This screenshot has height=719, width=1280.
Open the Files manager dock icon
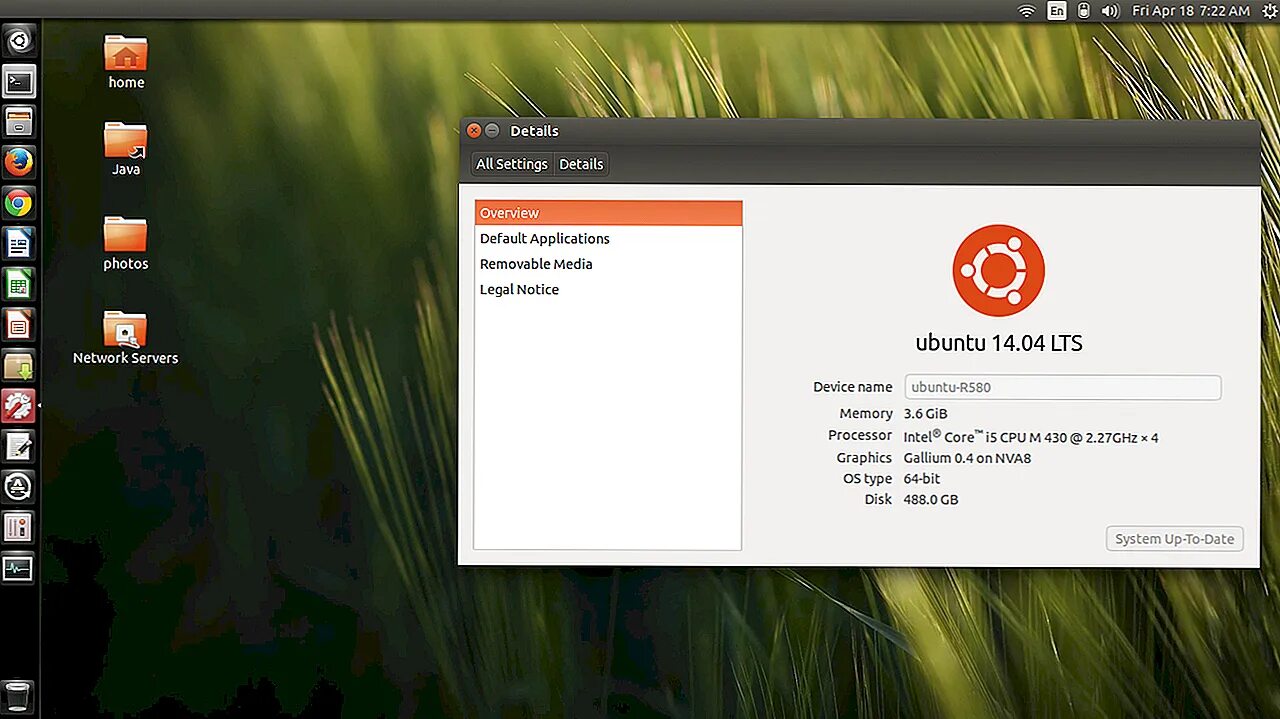coord(19,122)
